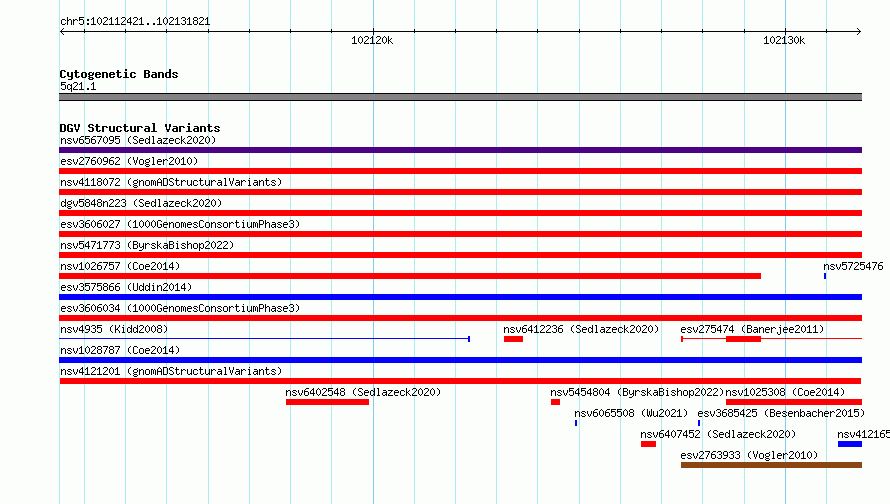
Task: Click the tiny blue esv3685425 mark
Action: pyautogui.click(x=699, y=423)
